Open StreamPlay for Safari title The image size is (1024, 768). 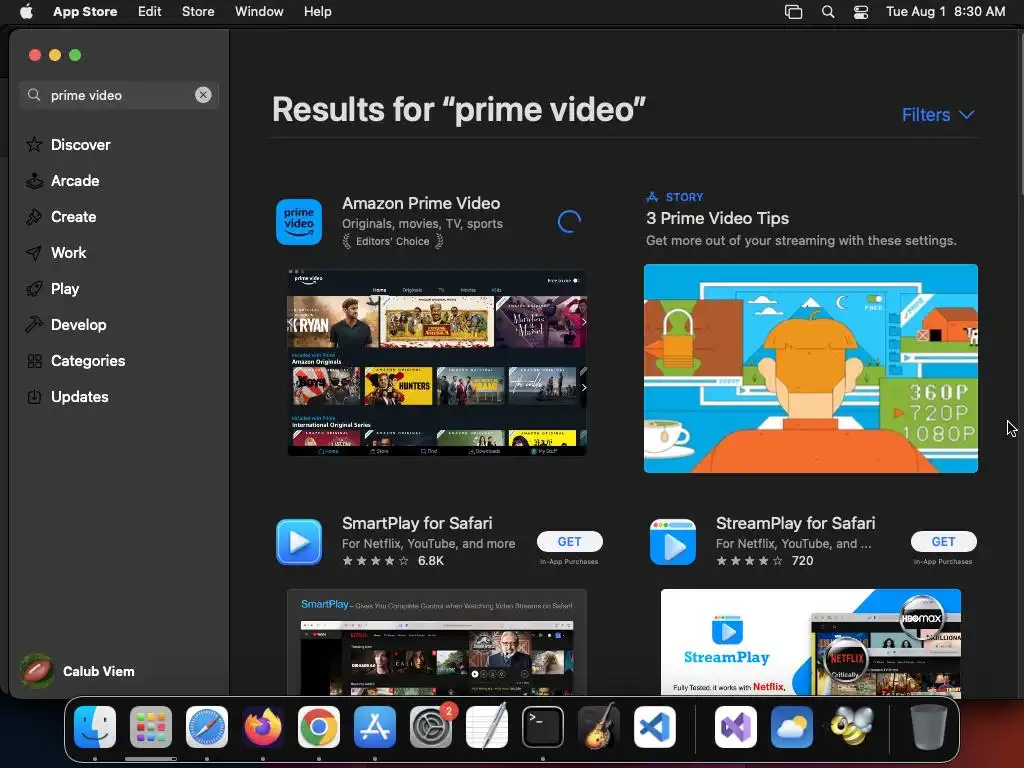pos(795,523)
